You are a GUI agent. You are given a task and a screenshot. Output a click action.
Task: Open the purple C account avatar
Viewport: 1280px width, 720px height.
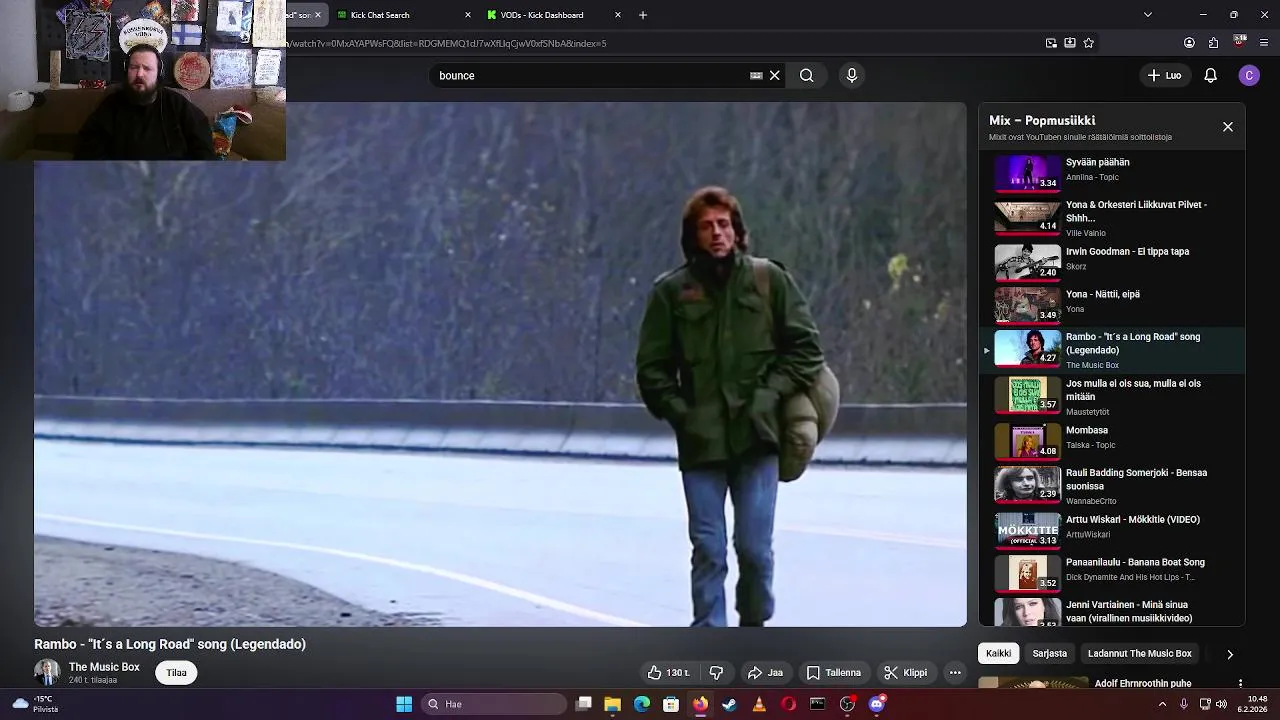point(1248,75)
